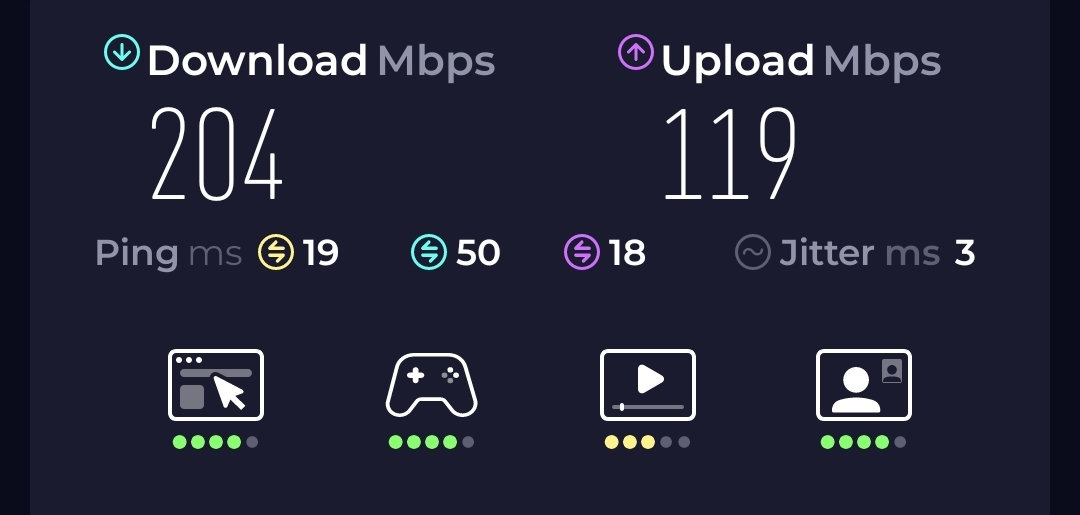
Task: Open the gaming controller experience icon
Action: 431,385
